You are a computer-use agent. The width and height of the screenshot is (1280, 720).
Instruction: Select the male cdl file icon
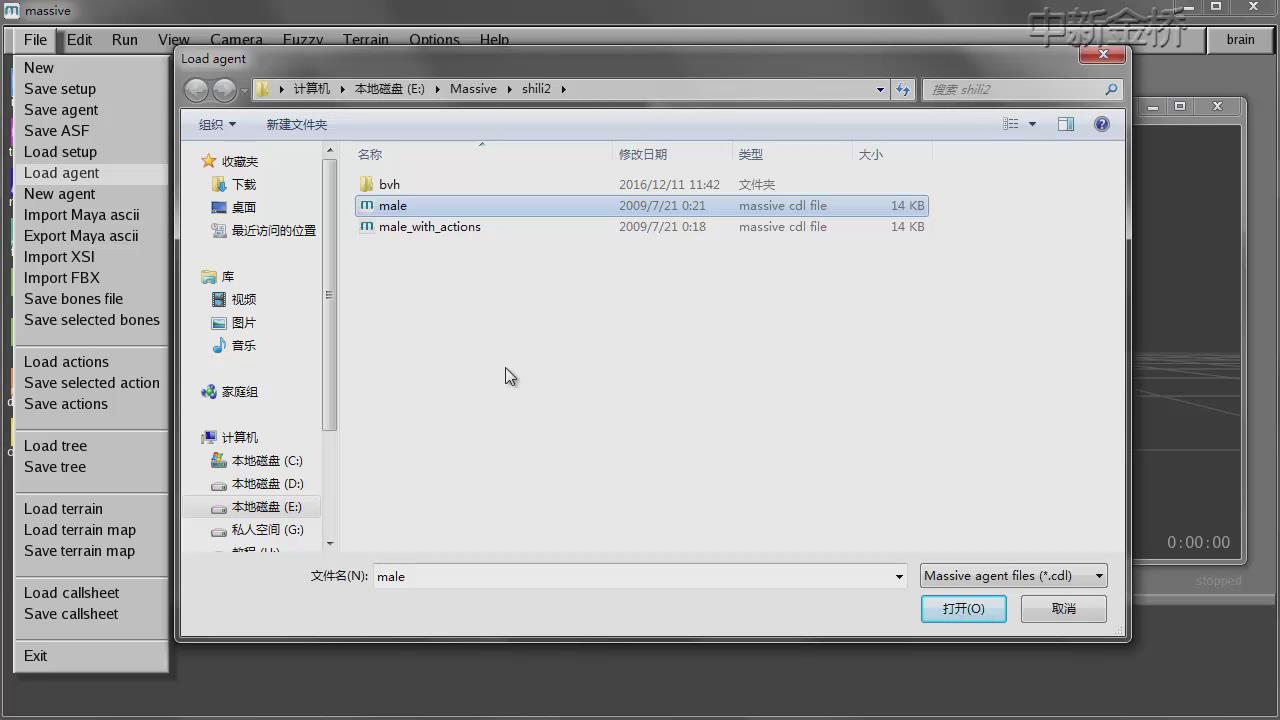(367, 205)
